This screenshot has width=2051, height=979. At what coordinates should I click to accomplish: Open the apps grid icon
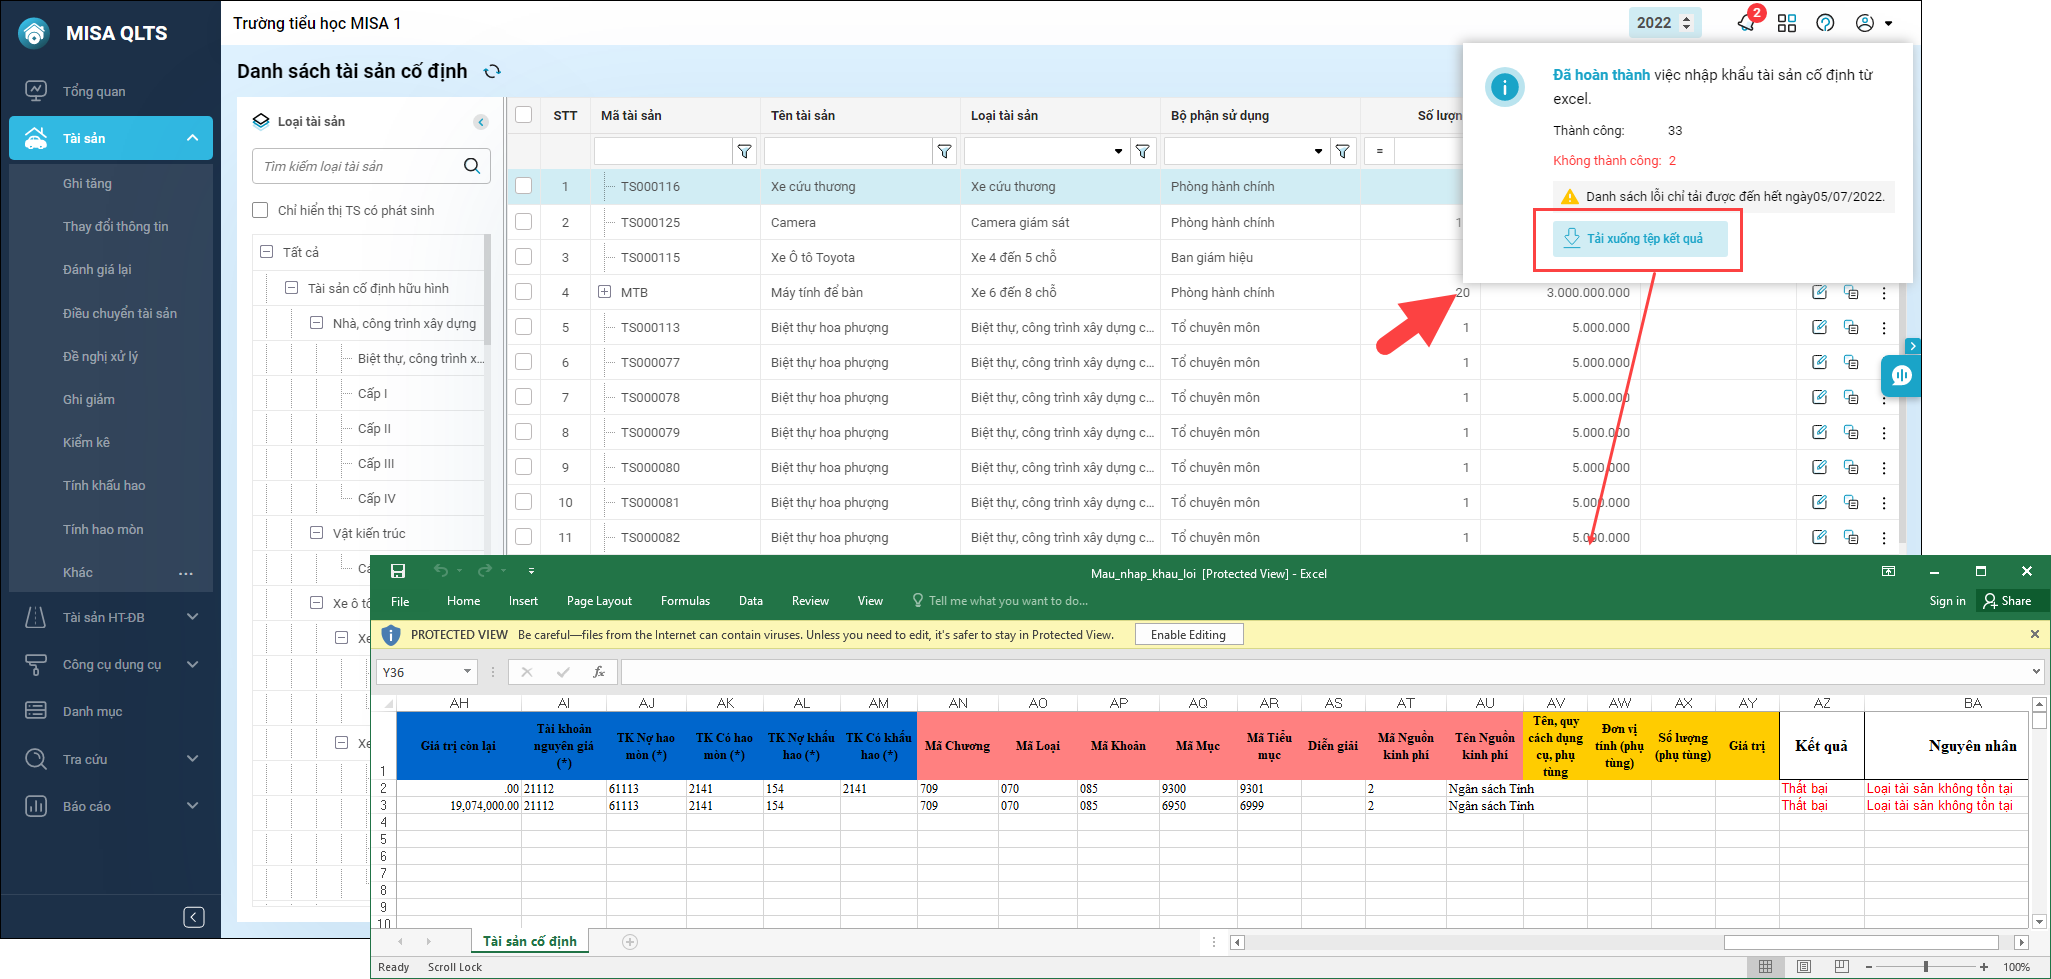click(1787, 23)
